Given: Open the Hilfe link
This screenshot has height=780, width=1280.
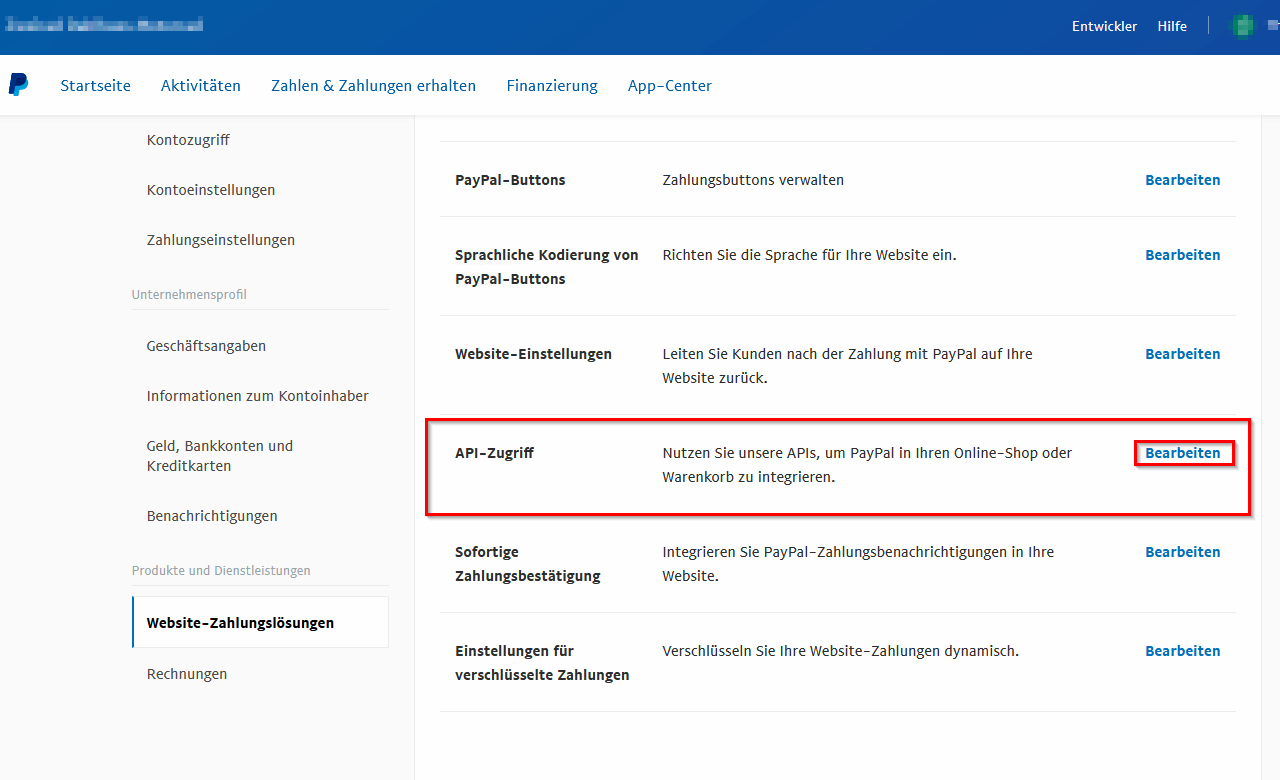Looking at the screenshot, I should coord(1172,27).
